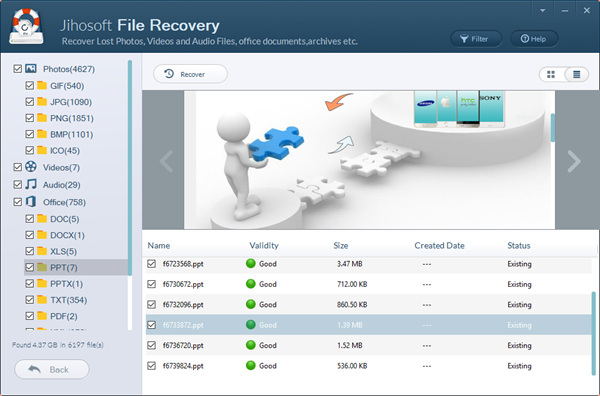Sort files by Created Date column
Image resolution: width=600 pixels, height=396 pixels.
click(439, 245)
